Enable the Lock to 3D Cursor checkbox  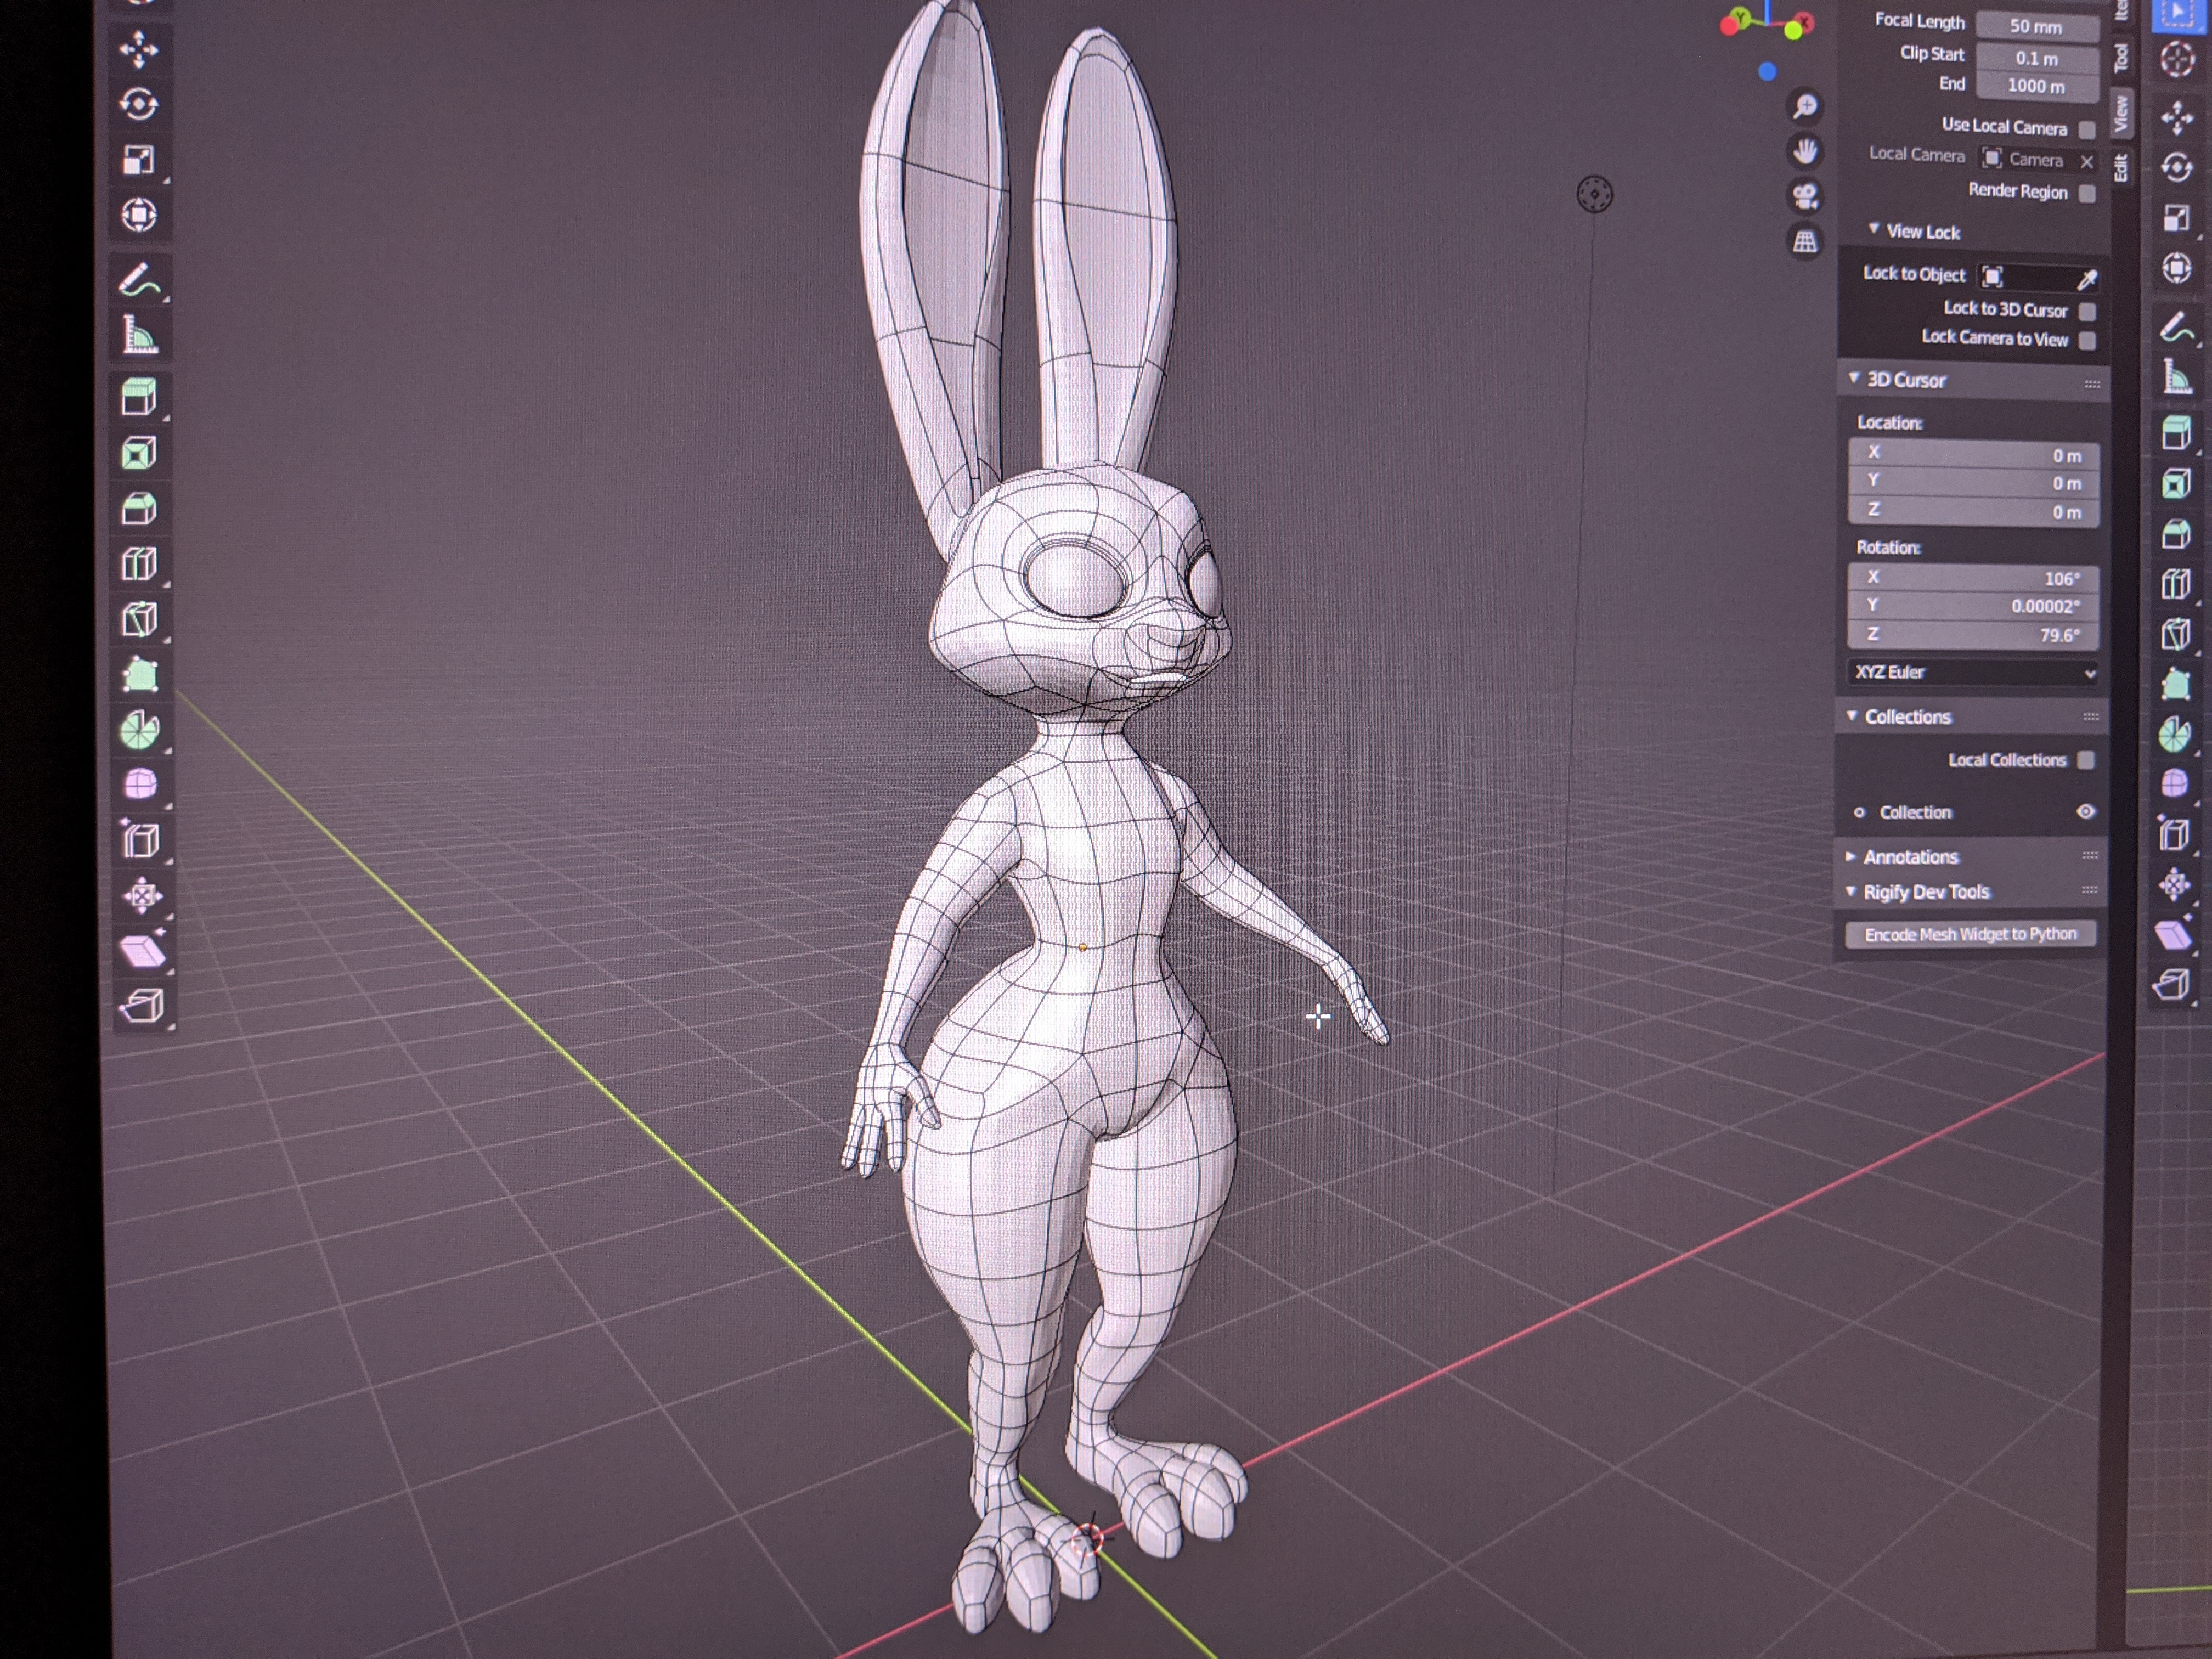click(x=2087, y=311)
